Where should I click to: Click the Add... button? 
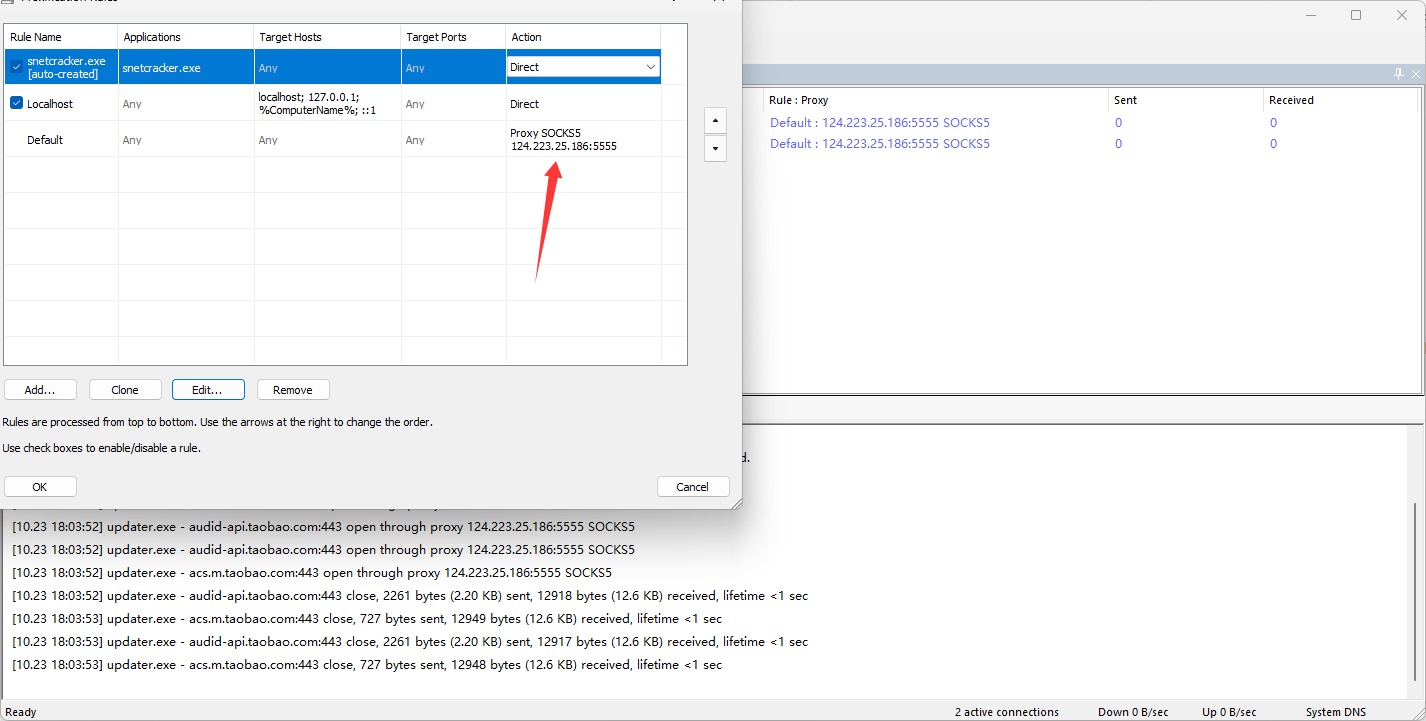coord(40,390)
